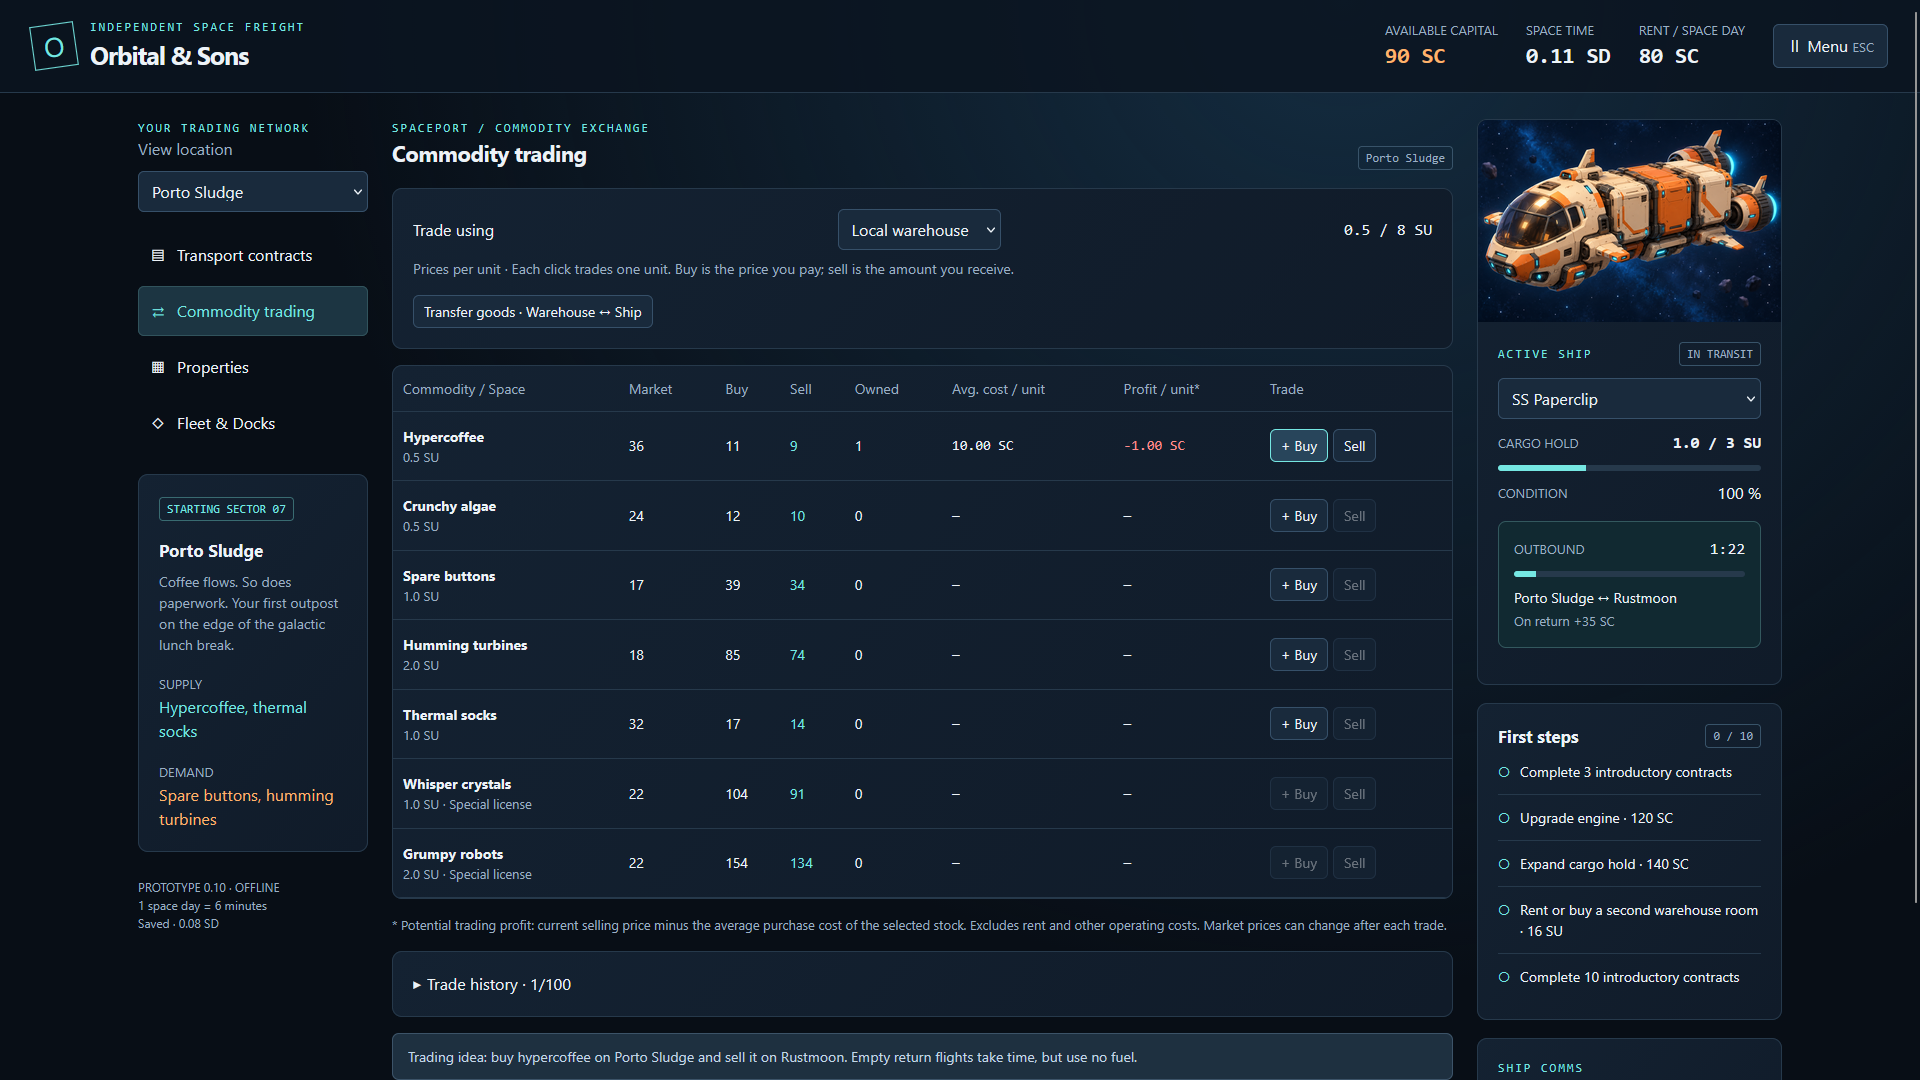Click the Grumpy robots commodity name

[x=453, y=854]
